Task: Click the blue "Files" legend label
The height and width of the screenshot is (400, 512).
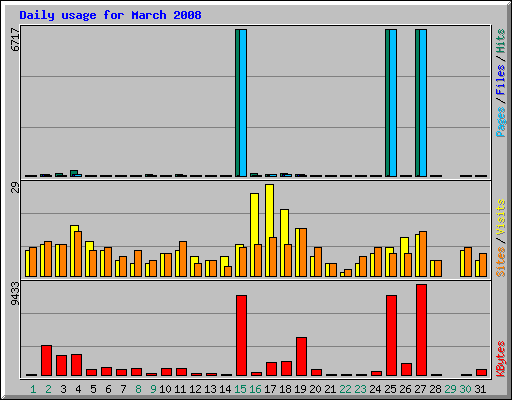Action: click(x=500, y=79)
